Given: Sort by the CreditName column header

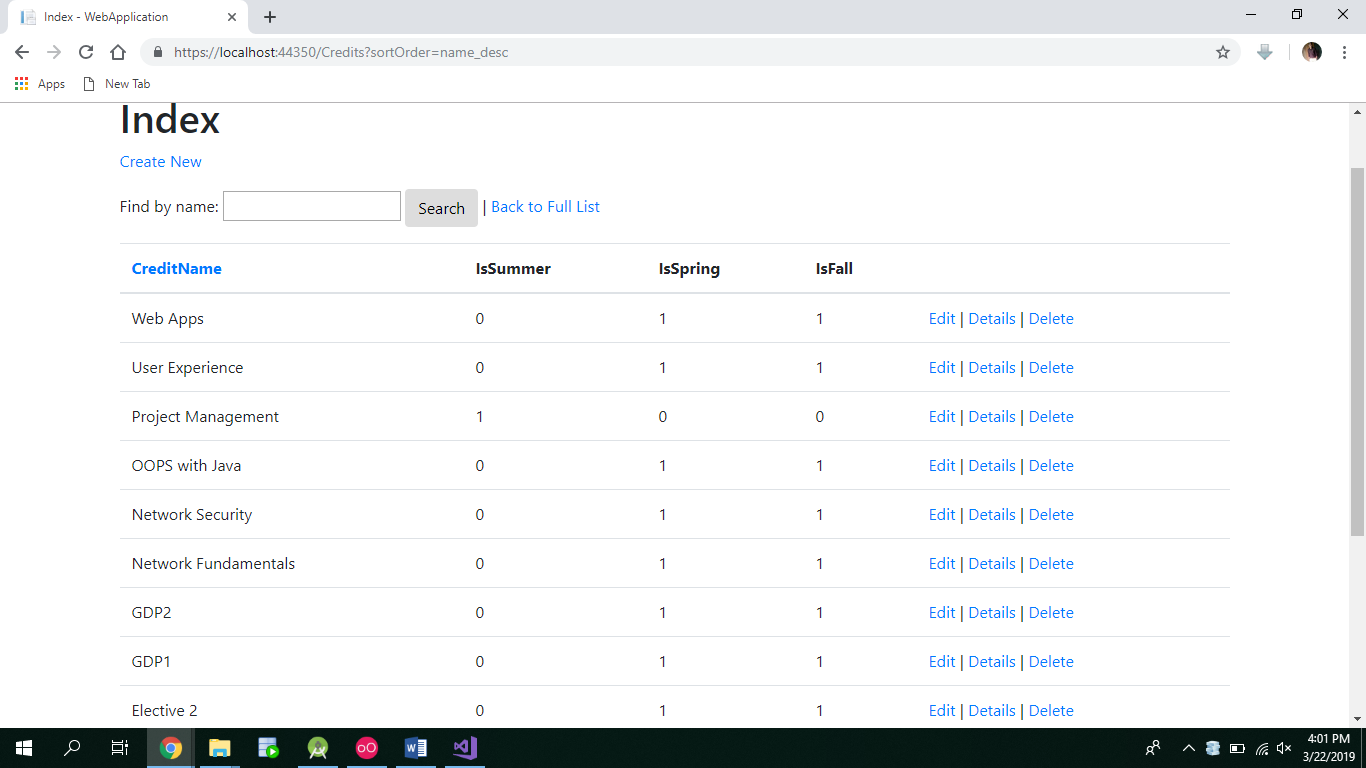Looking at the screenshot, I should click(x=177, y=268).
